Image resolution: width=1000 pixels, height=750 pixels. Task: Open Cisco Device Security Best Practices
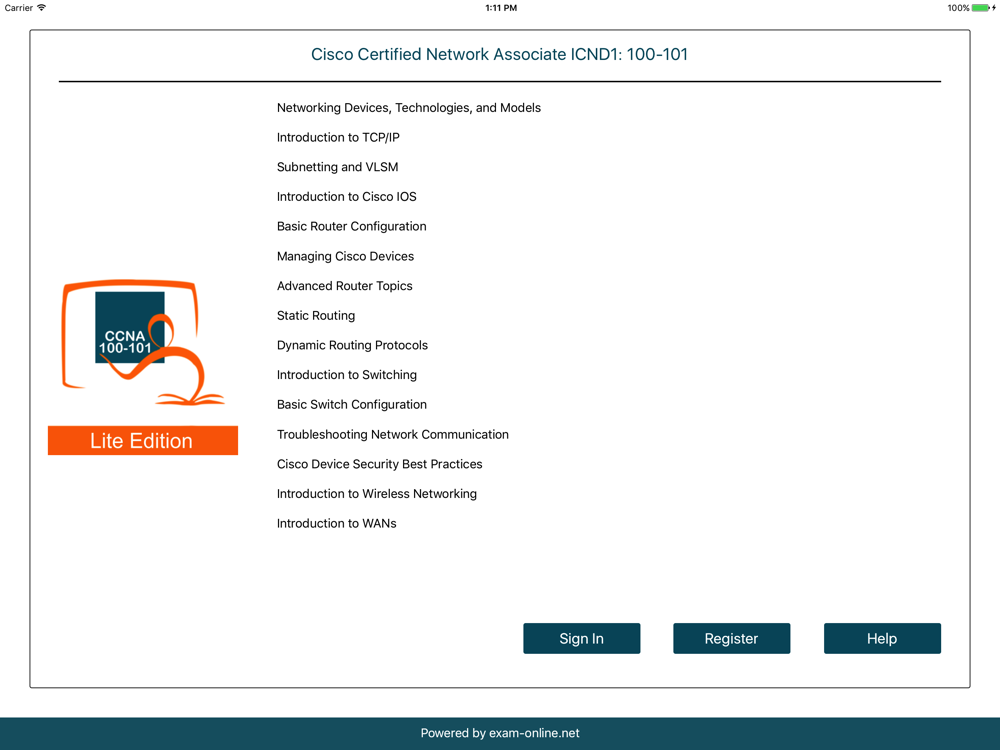(379, 464)
